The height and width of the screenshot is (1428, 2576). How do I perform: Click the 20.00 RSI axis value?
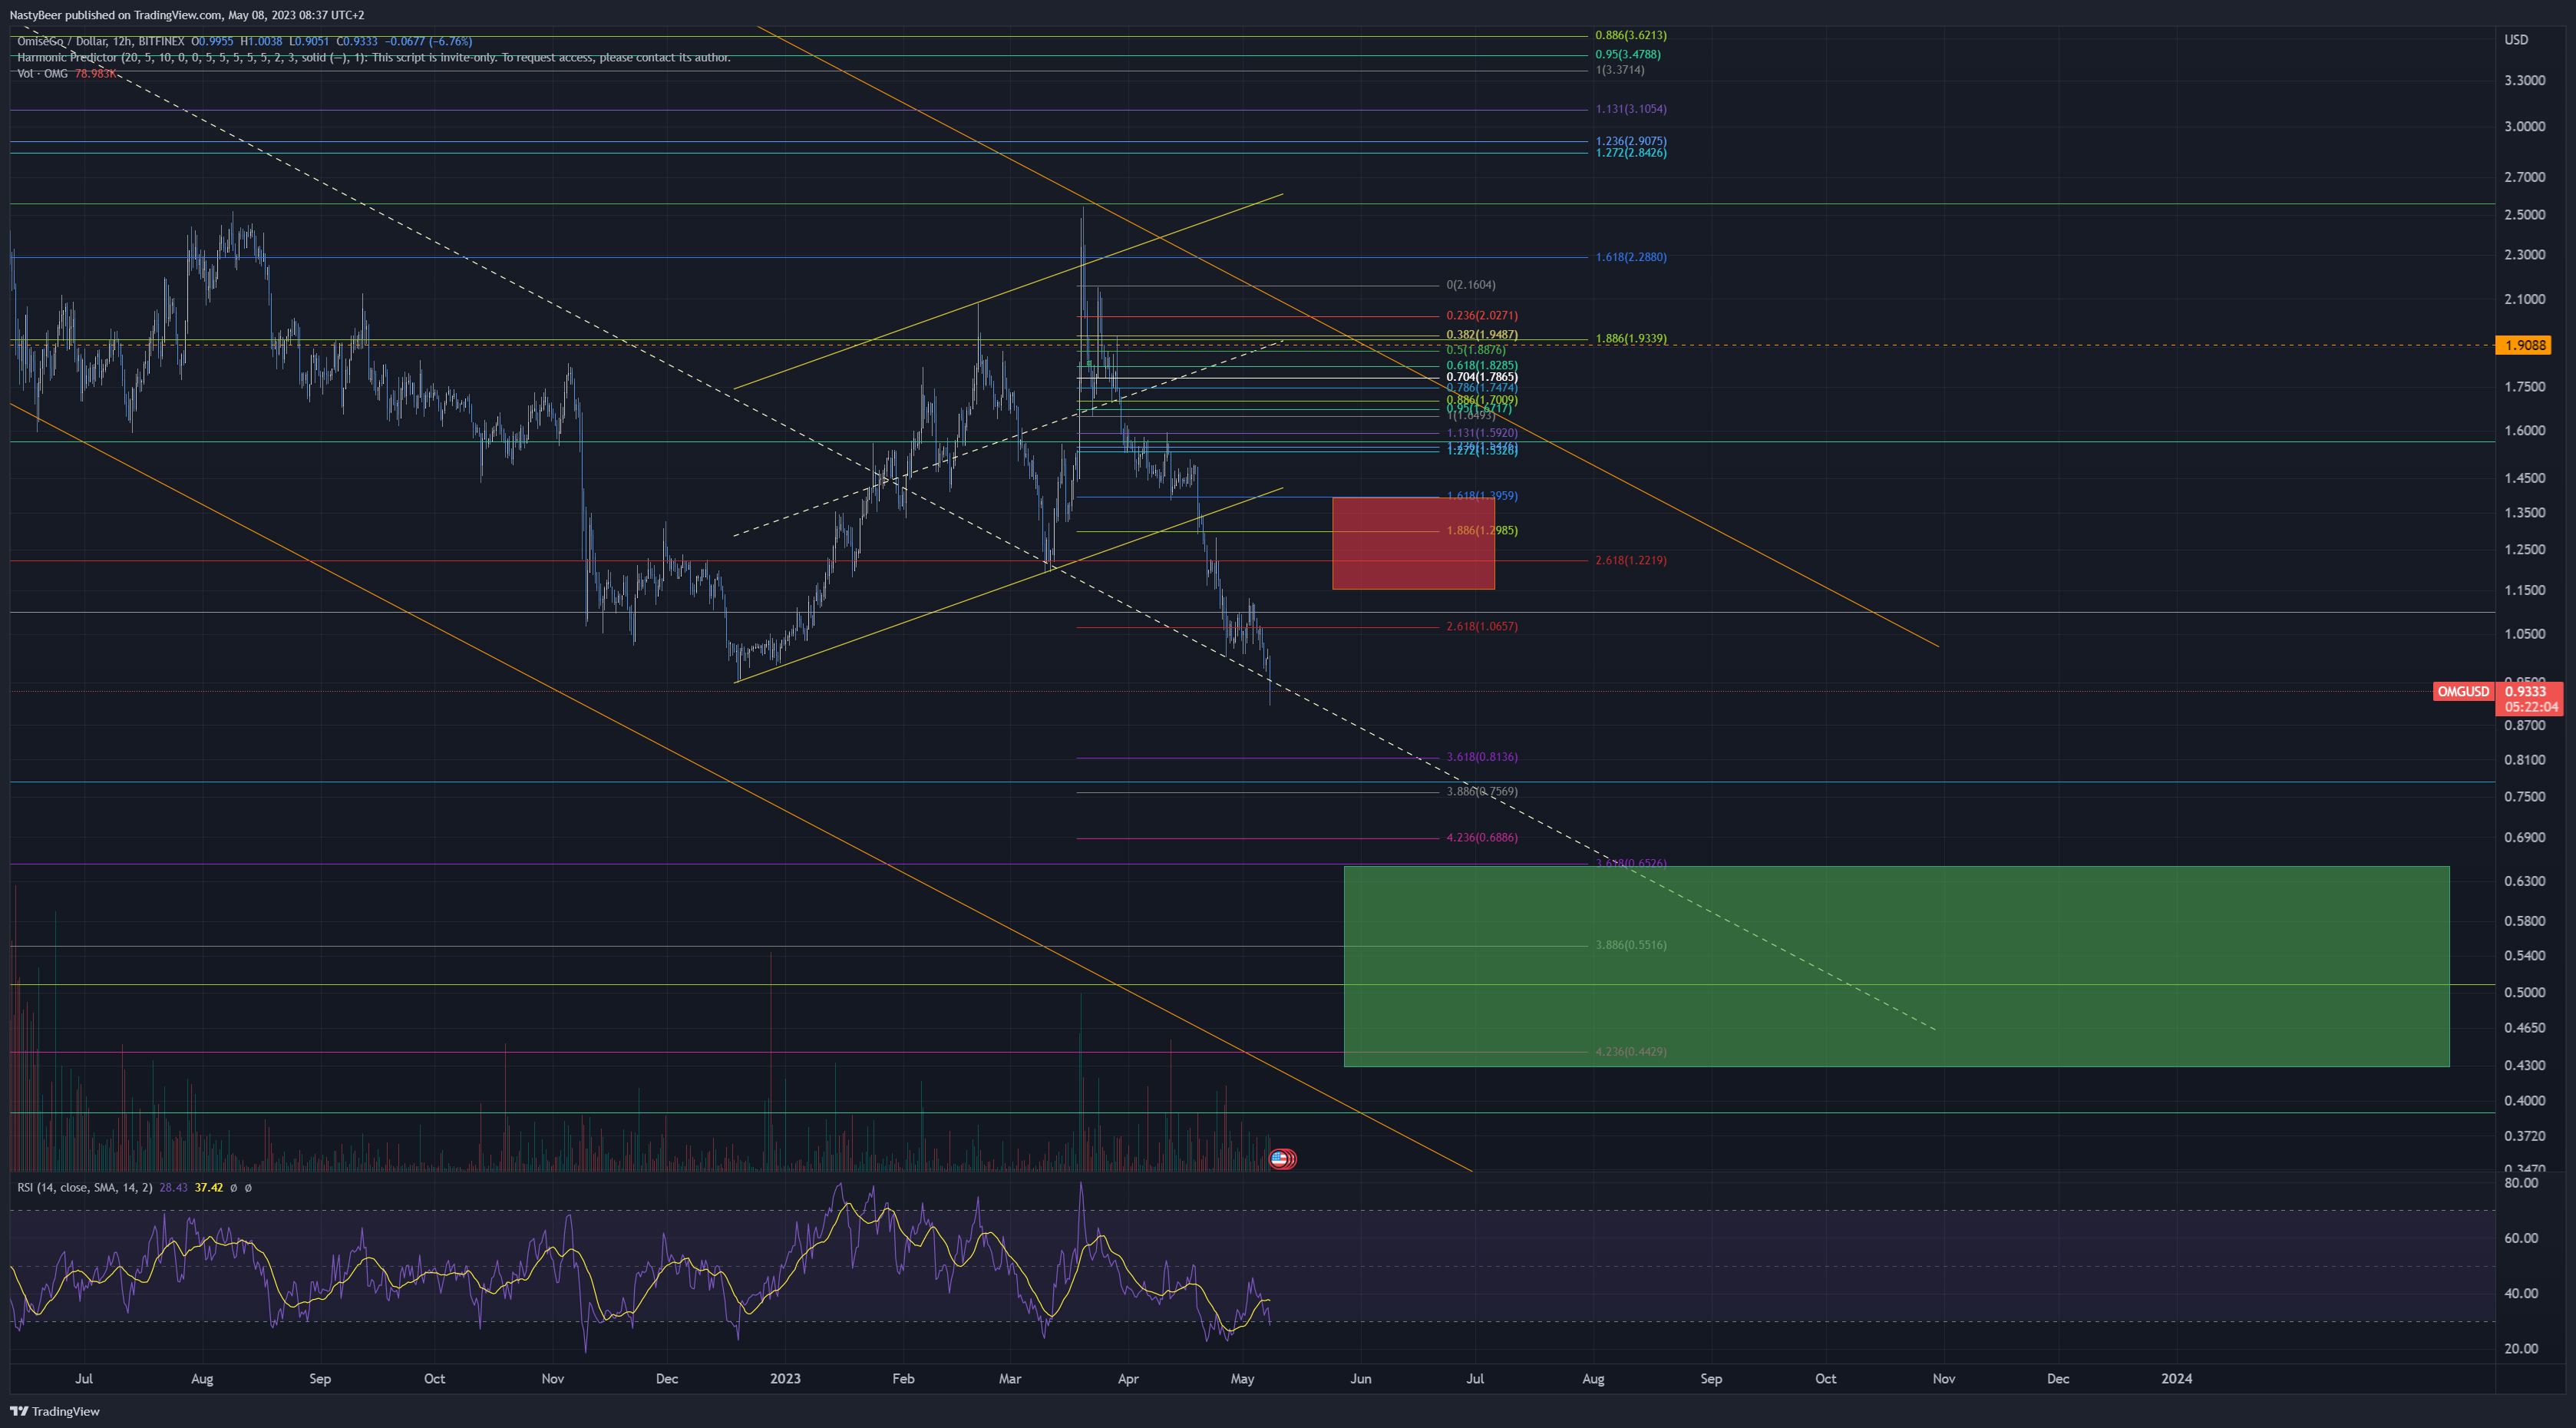(x=2521, y=1349)
